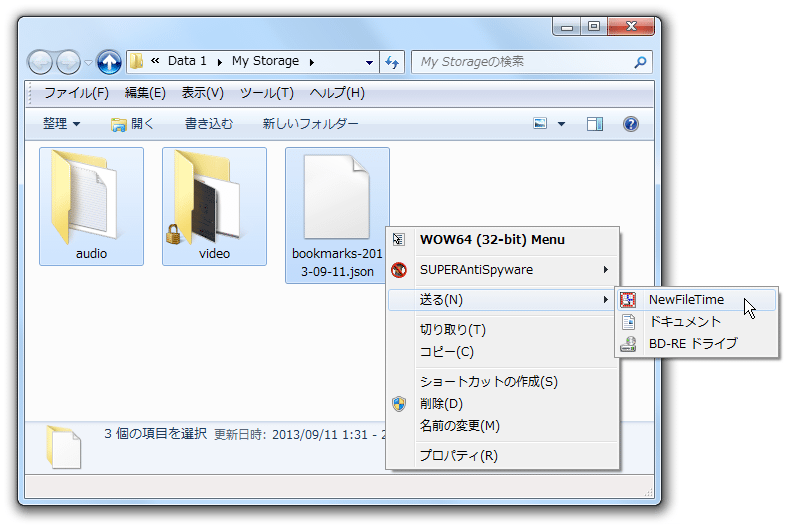Click the WOW64 menu icon
The image size is (788, 529).
399,240
